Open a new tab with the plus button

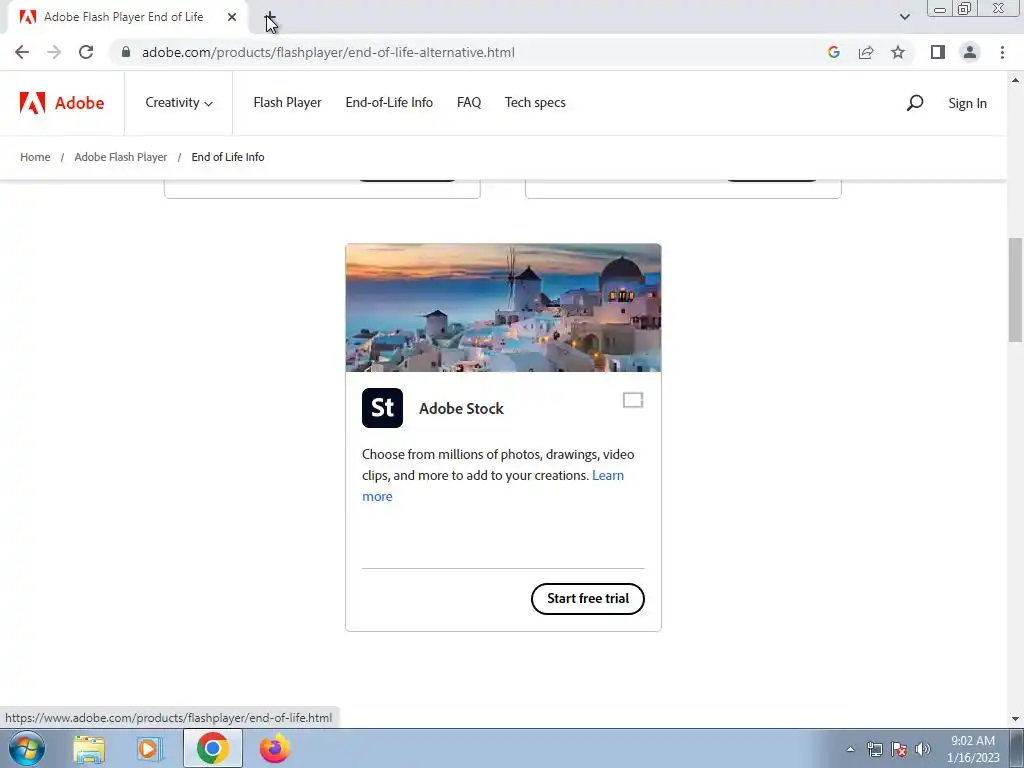pos(270,17)
